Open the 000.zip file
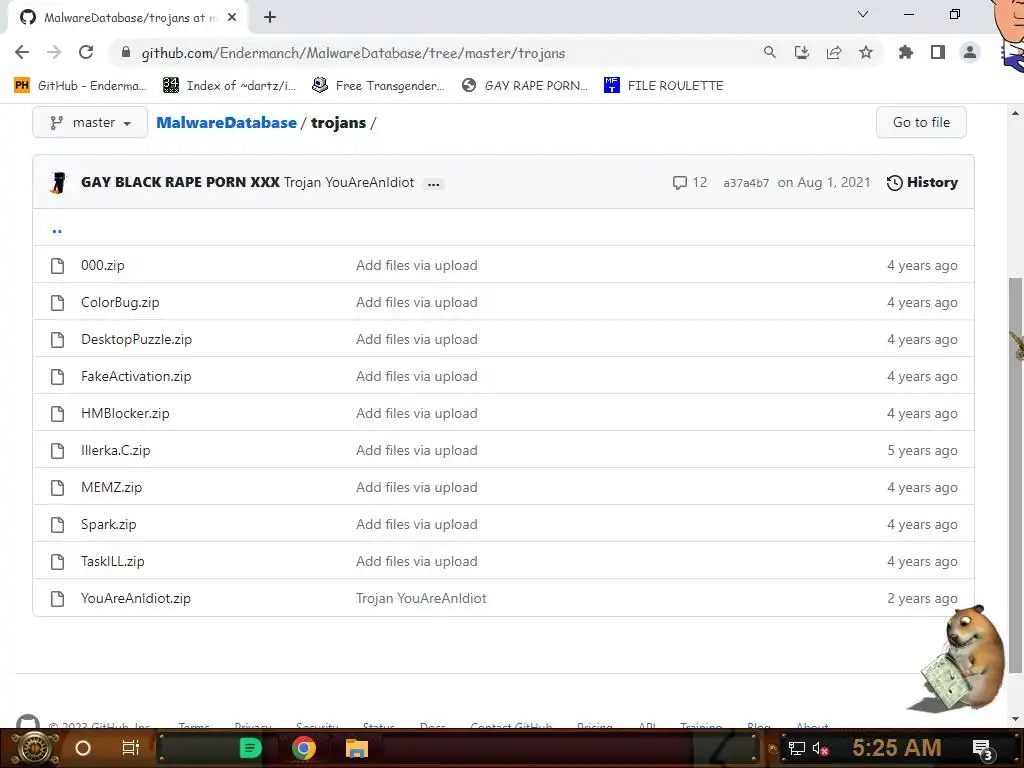 pos(103,265)
